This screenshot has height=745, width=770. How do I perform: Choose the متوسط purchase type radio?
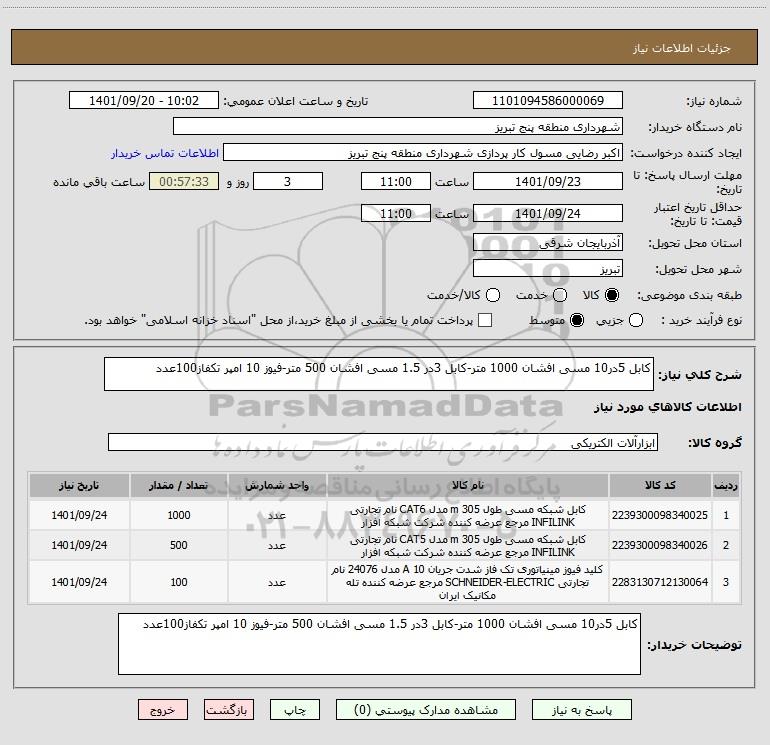(x=577, y=320)
